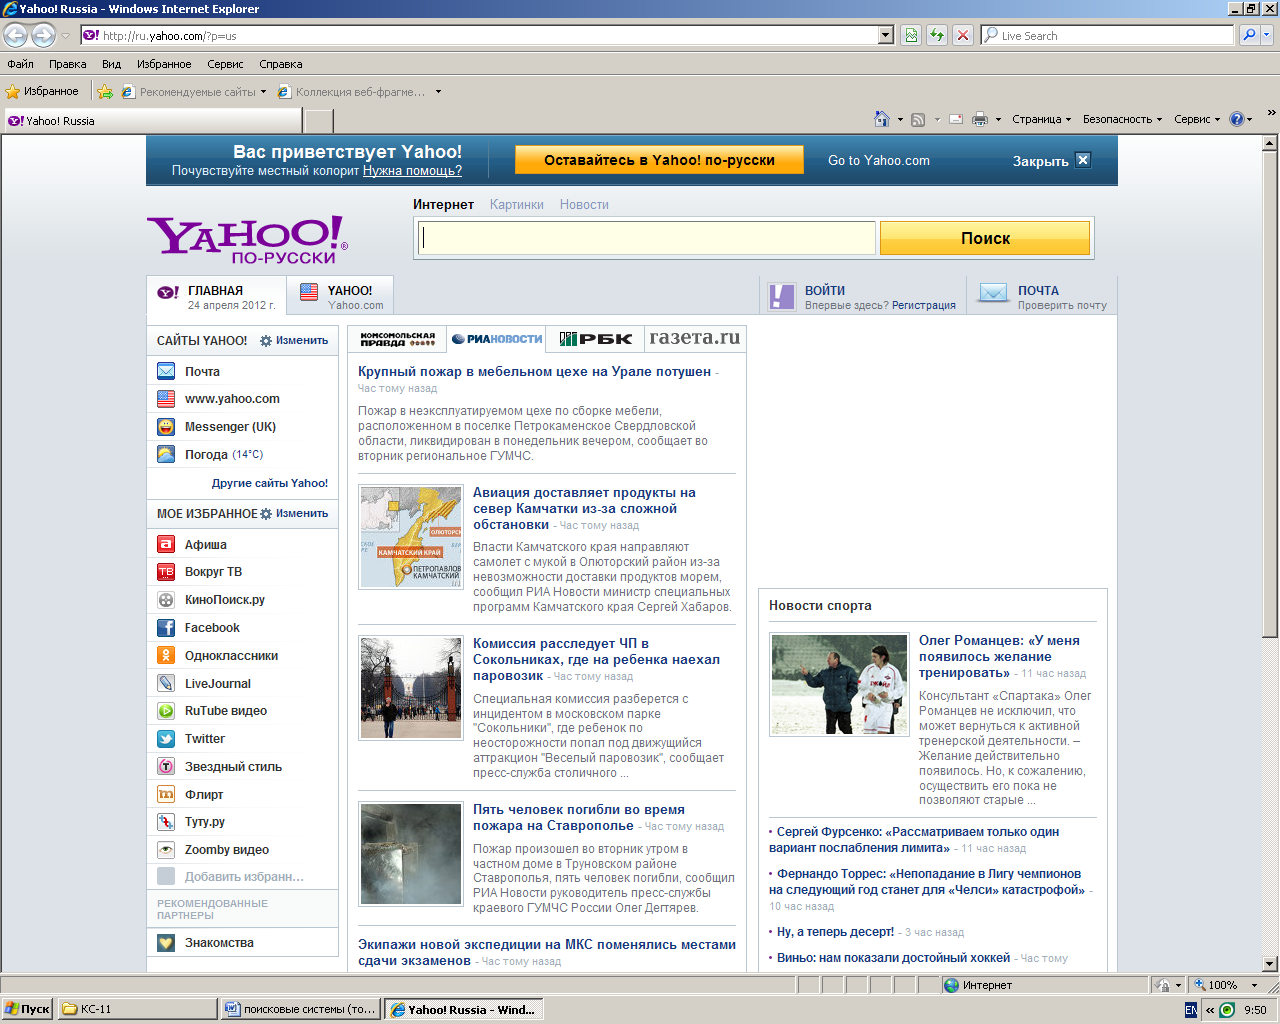Switch to КС-11 folder in taskbar
This screenshot has width=1280, height=1024.
click(x=137, y=1009)
